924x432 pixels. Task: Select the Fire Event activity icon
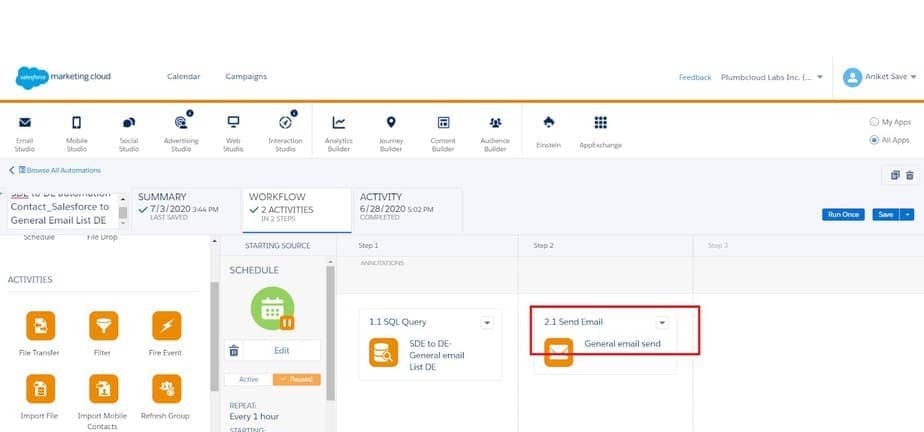click(x=167, y=326)
